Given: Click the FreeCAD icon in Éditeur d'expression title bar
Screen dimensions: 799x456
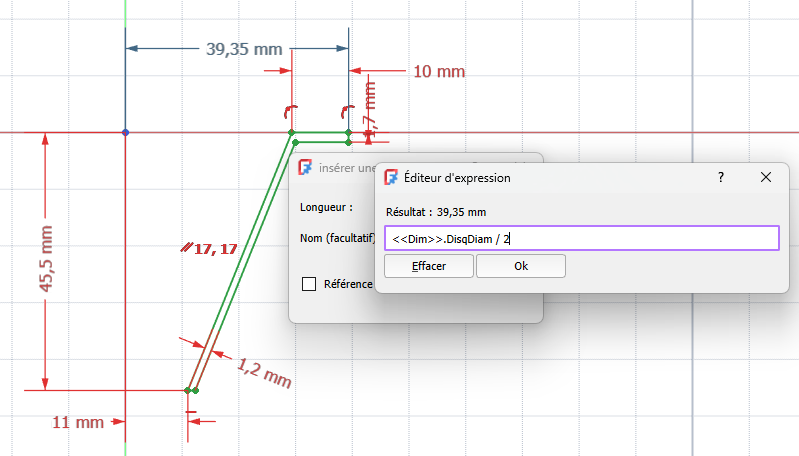Looking at the screenshot, I should (x=392, y=177).
